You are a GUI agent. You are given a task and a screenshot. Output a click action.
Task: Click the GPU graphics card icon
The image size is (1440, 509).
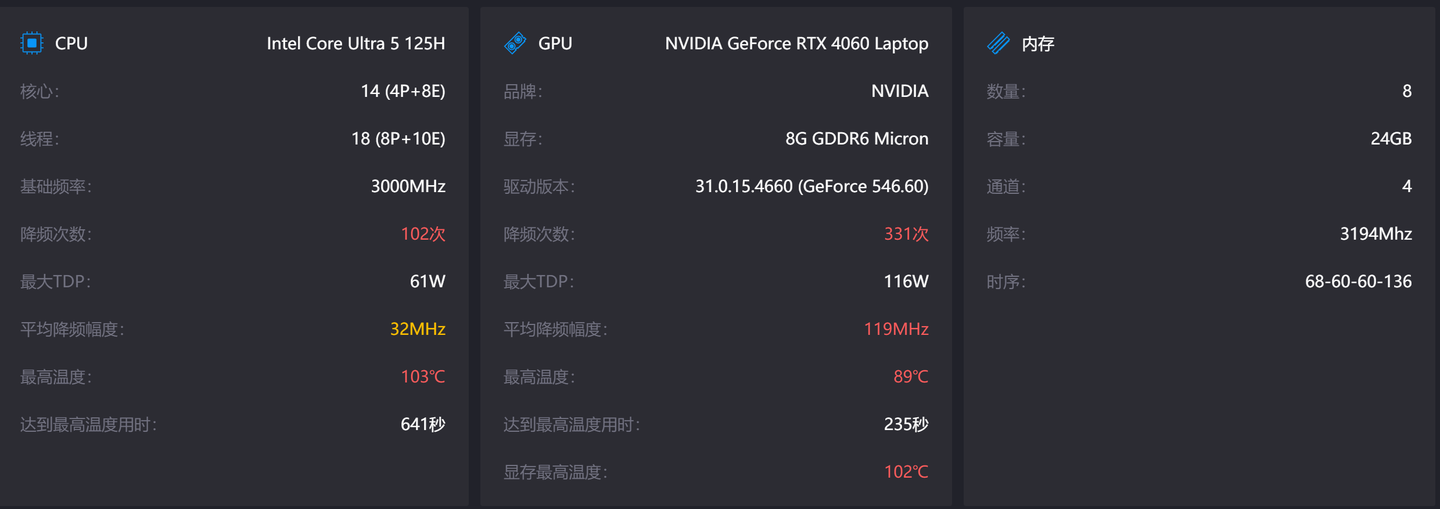[515, 43]
